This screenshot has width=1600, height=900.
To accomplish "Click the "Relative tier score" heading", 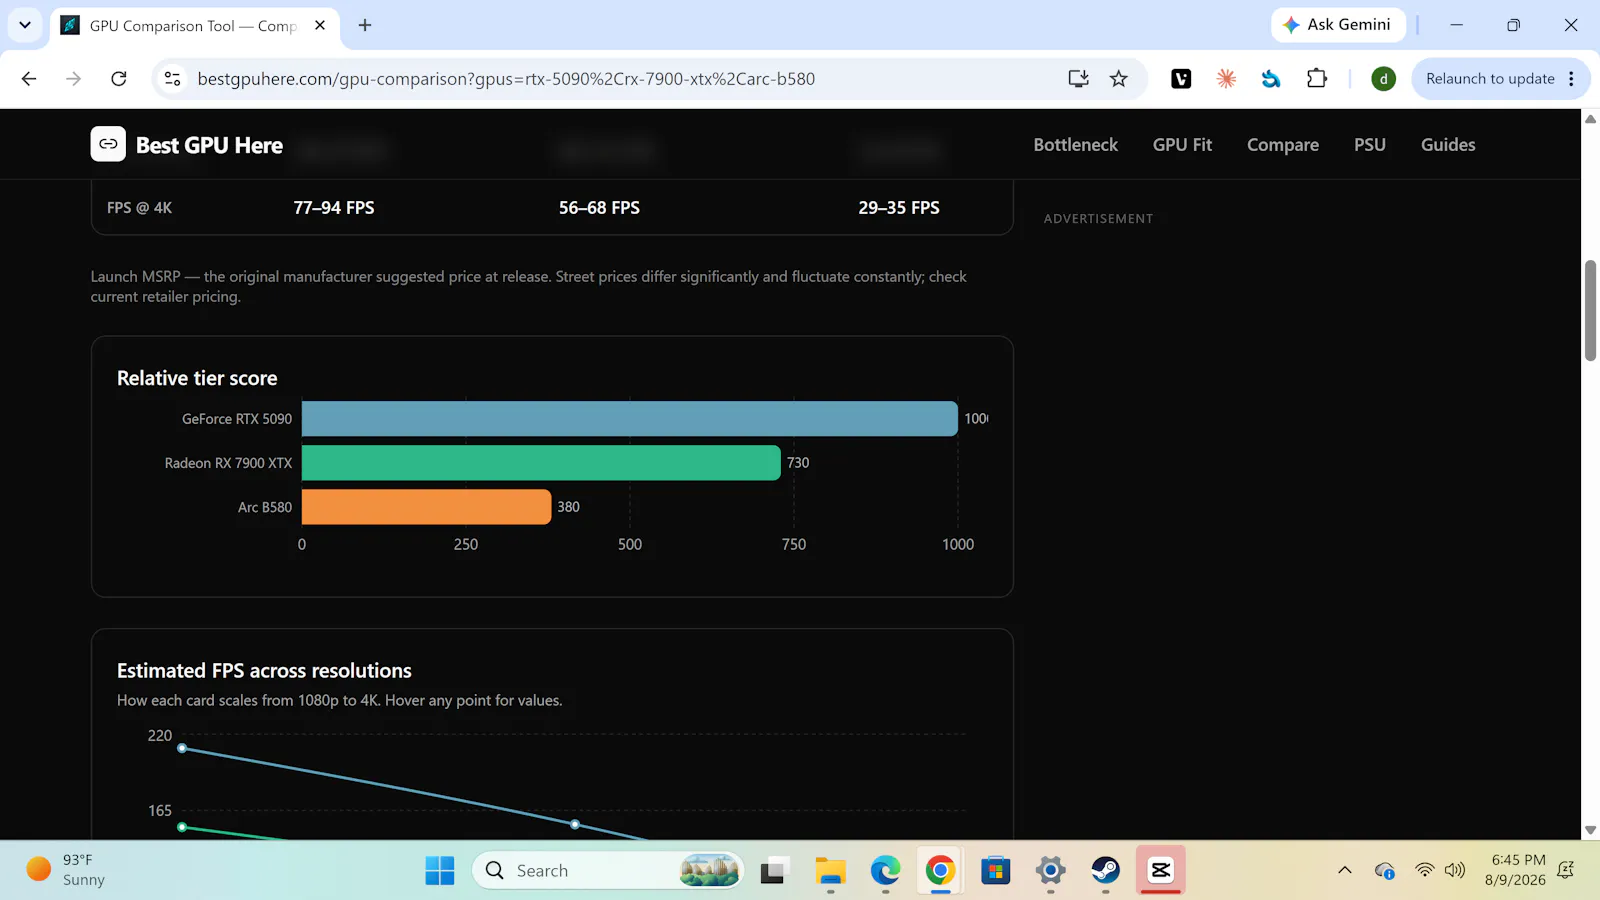I will point(197,378).
